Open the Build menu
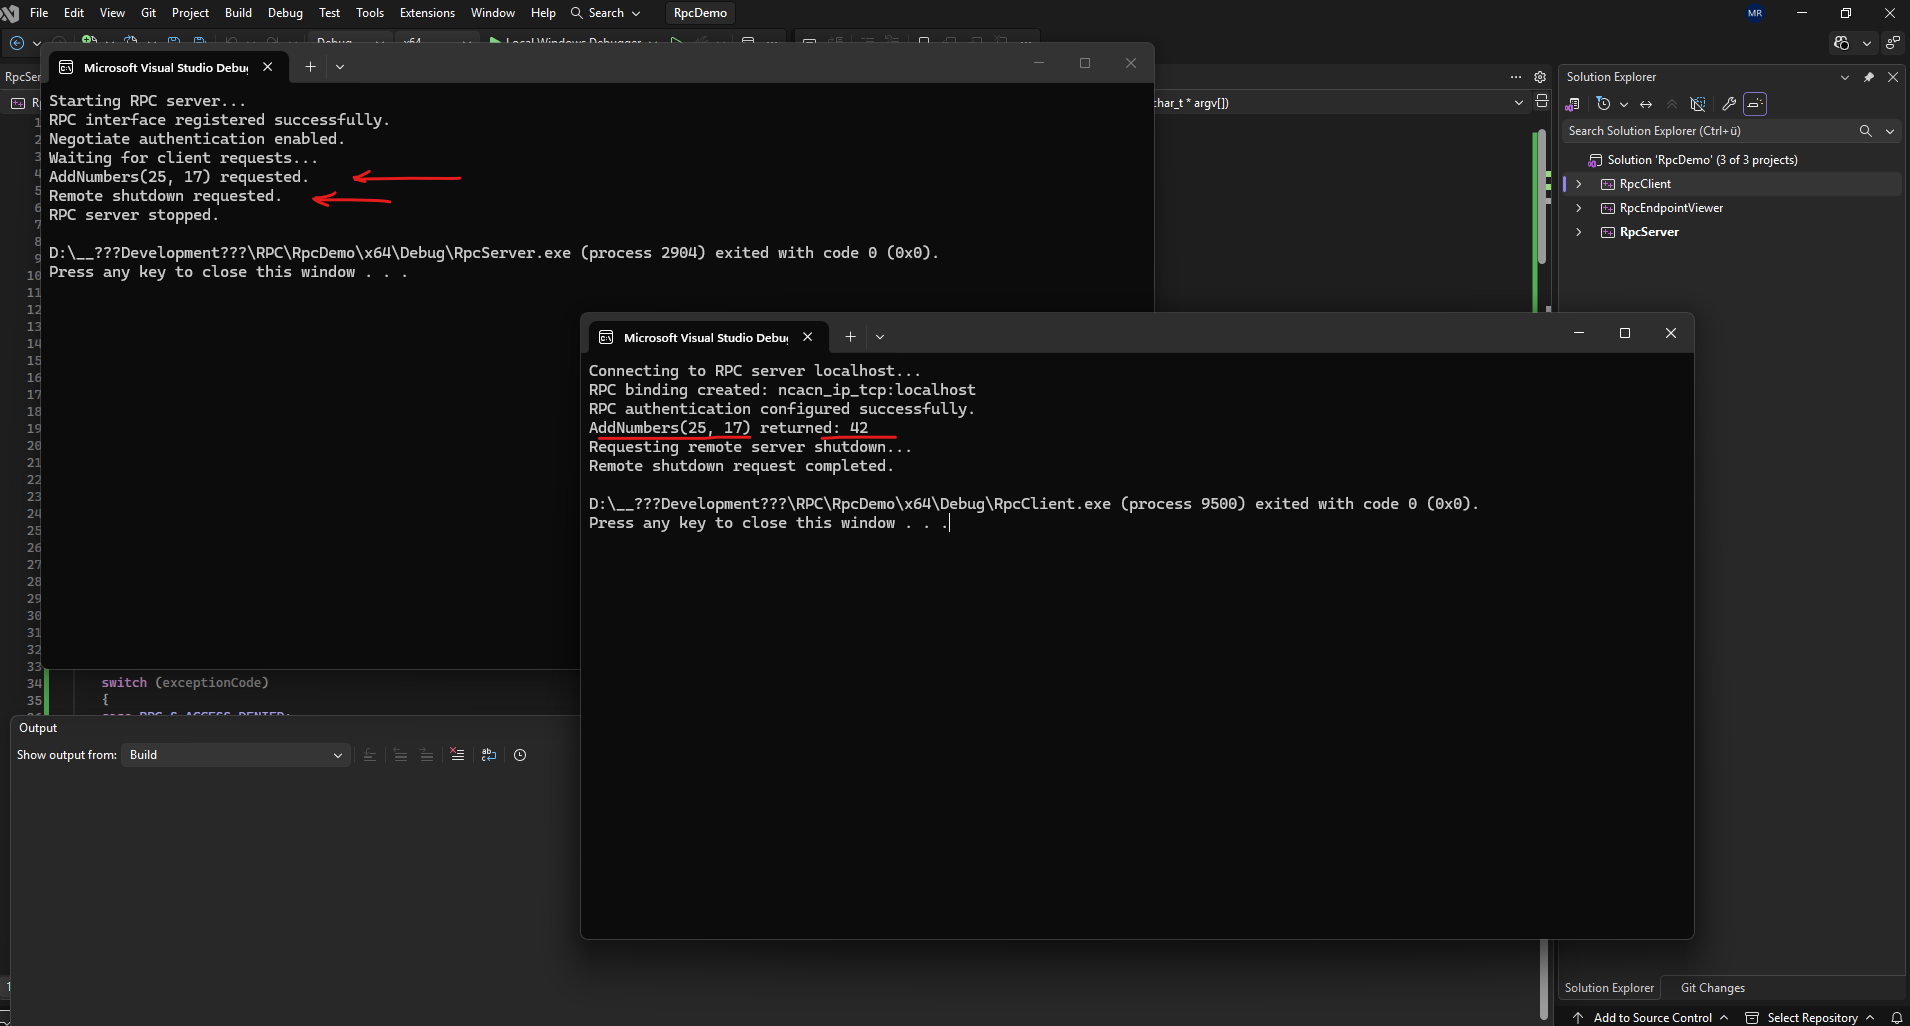Screen dimensions: 1910x1026 238,13
